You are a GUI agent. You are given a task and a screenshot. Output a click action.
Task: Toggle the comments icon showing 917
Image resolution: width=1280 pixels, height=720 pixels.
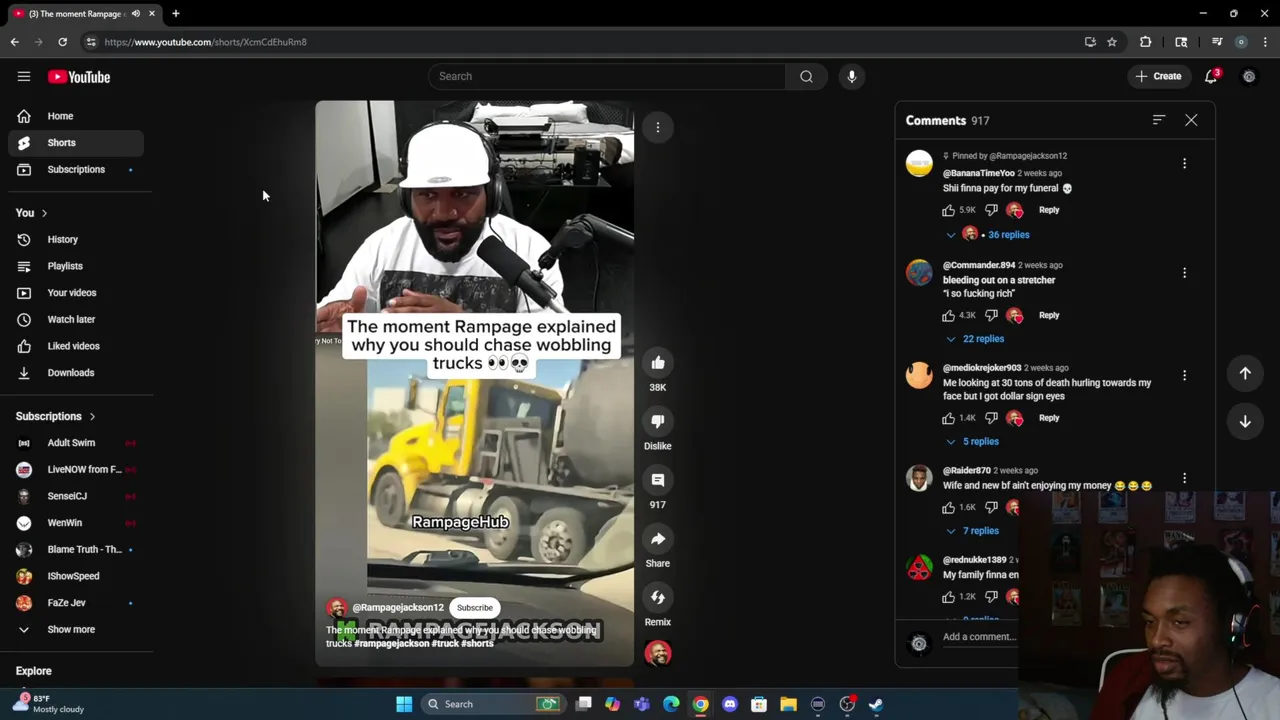click(658, 480)
